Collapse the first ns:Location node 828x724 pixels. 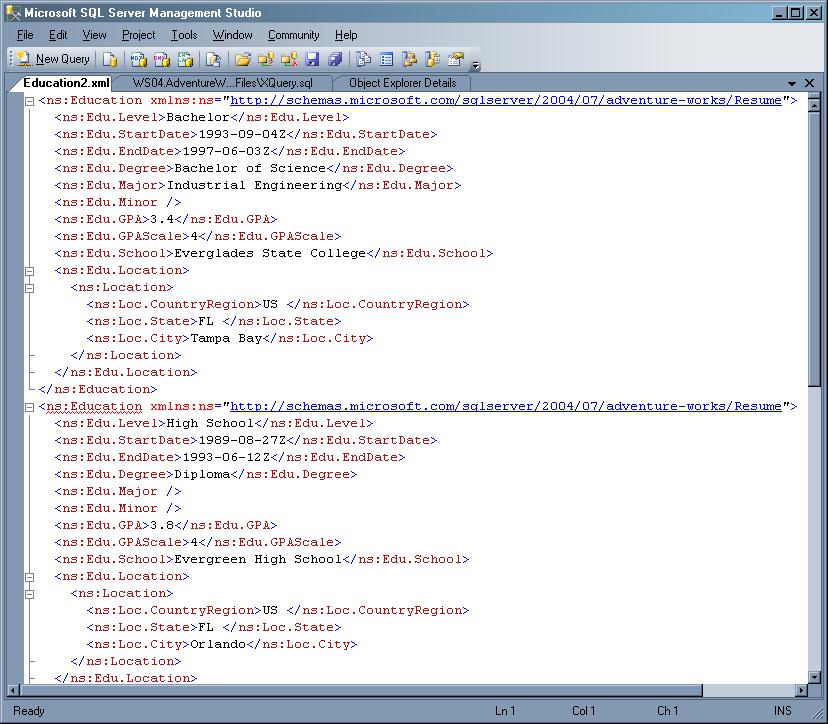click(30, 288)
